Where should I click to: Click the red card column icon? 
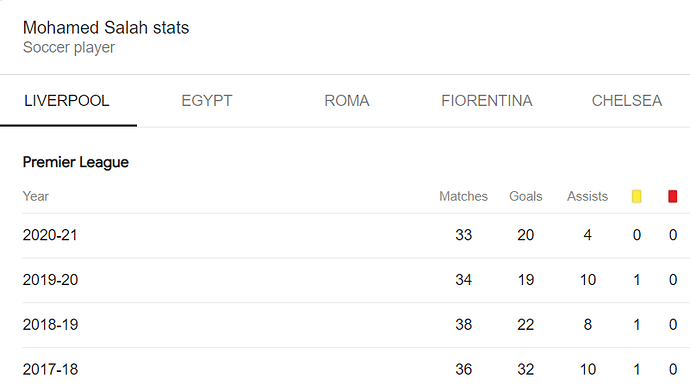pos(672,196)
